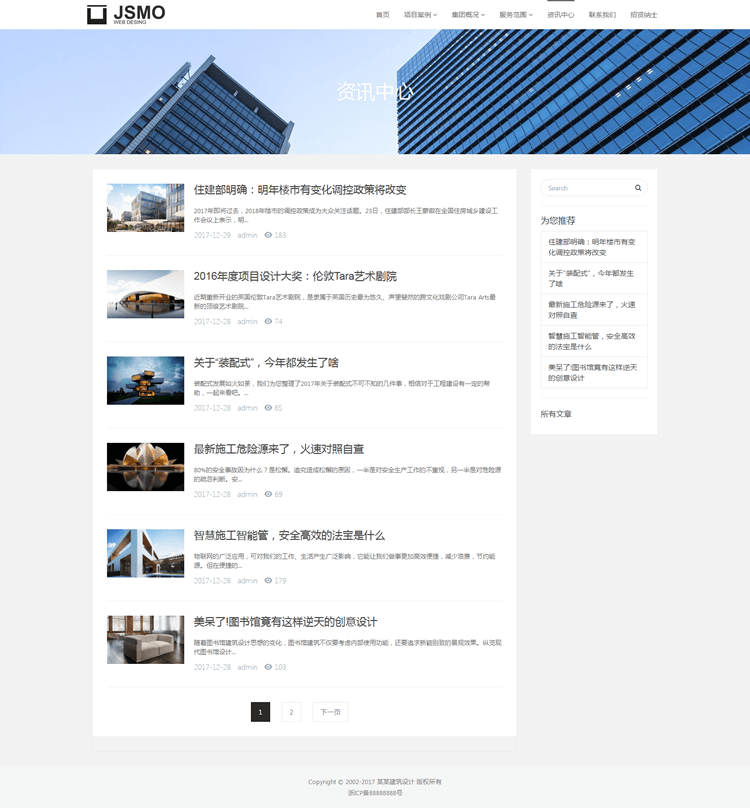Viewport: 750px width, 808px height.
Task: Click excerpt text starting 近期重新开业的英国伦敦Tara艺术剧院
Action: pyautogui.click(x=344, y=301)
